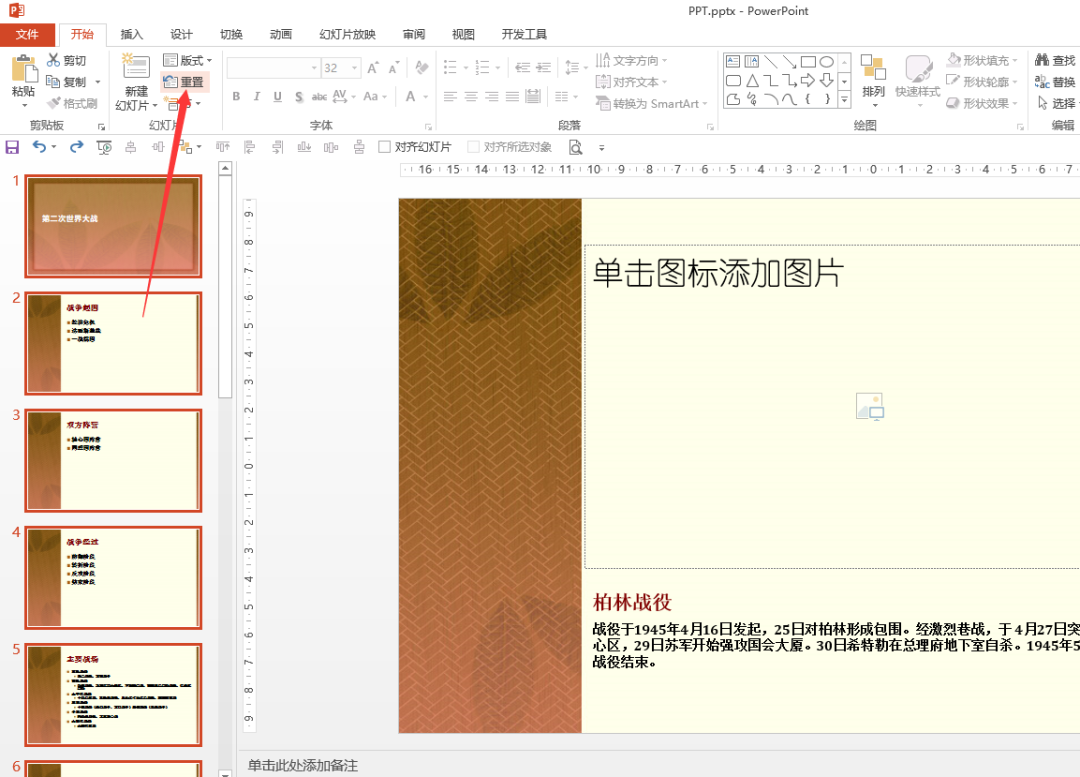Enable the 对齐幻灯片 checkbox
This screenshot has height=777, width=1080.
(x=385, y=146)
